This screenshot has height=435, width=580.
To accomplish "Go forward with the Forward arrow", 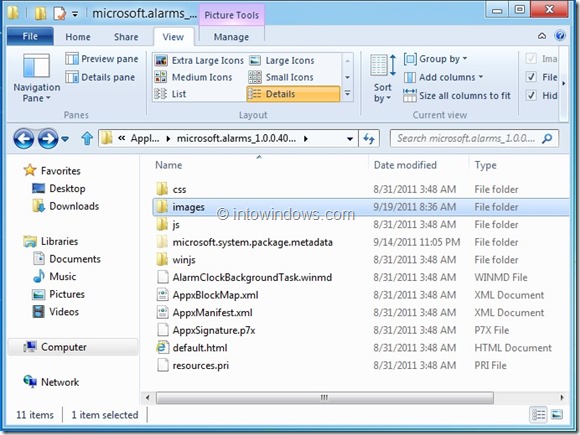I will 48,139.
